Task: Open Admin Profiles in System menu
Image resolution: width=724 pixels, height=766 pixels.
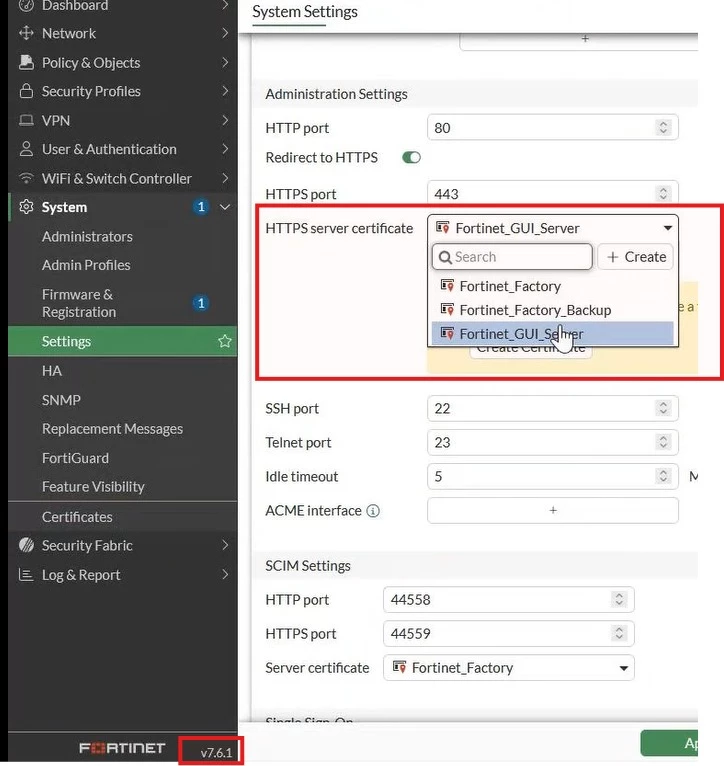Action: [x=86, y=265]
